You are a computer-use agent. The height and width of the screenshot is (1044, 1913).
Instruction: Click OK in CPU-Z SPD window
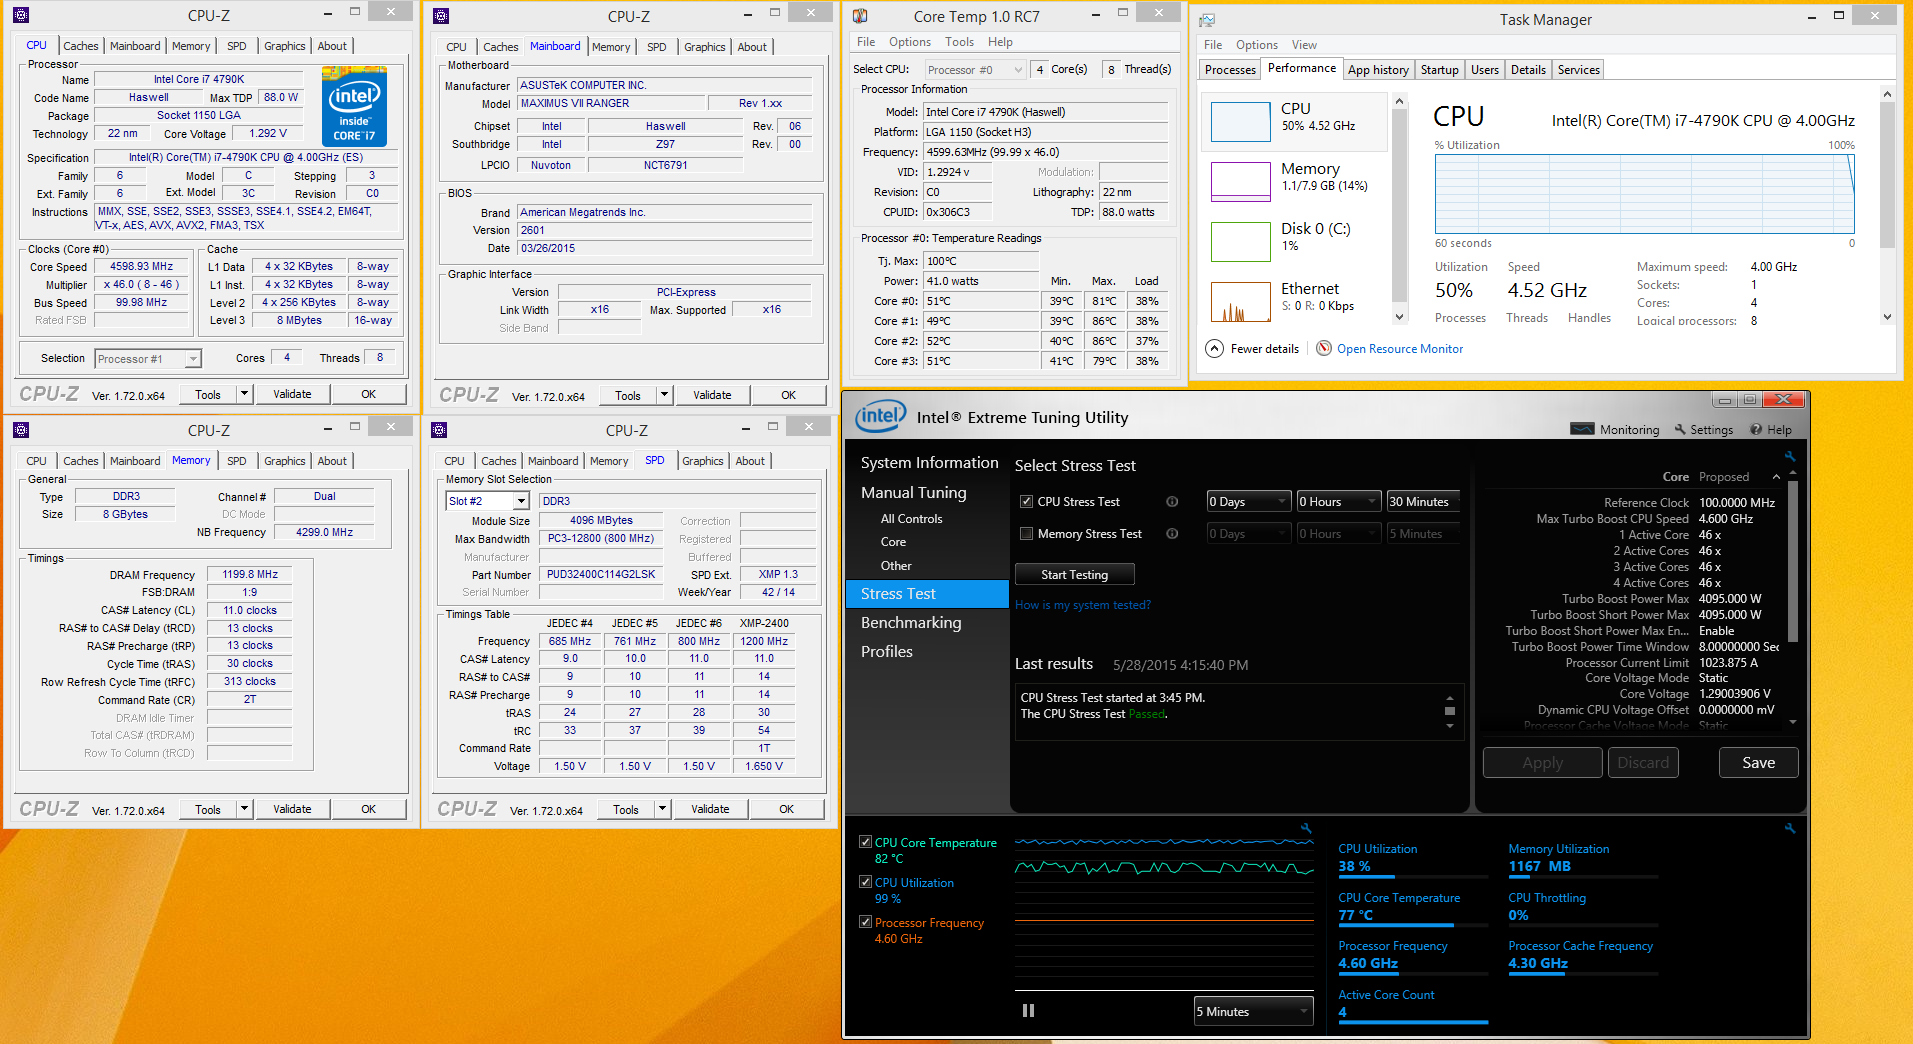[x=787, y=809]
